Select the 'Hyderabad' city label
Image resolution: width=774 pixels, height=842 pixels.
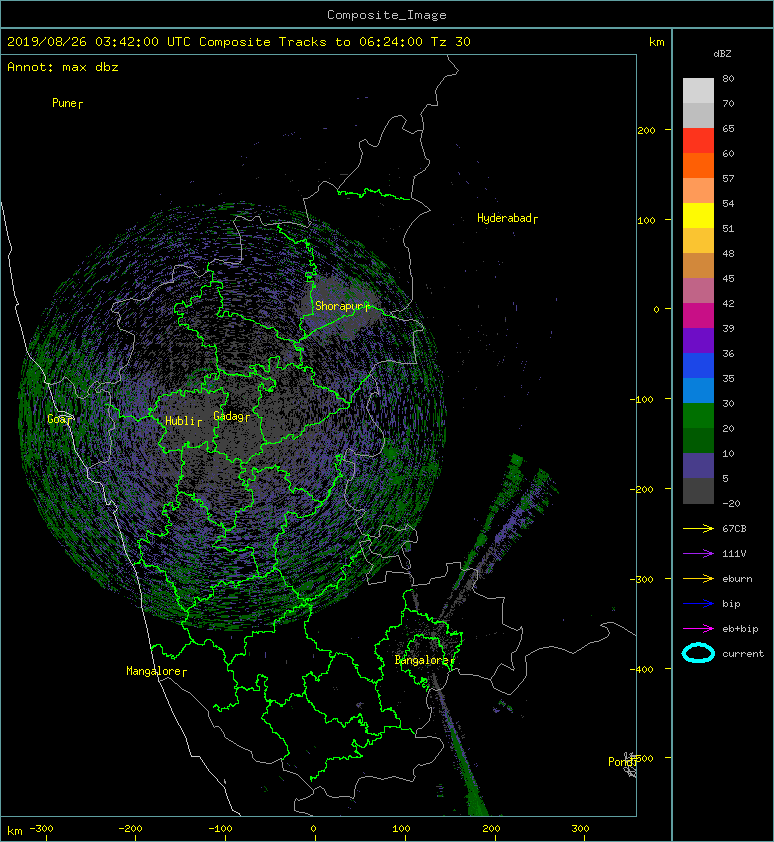[x=504, y=218]
